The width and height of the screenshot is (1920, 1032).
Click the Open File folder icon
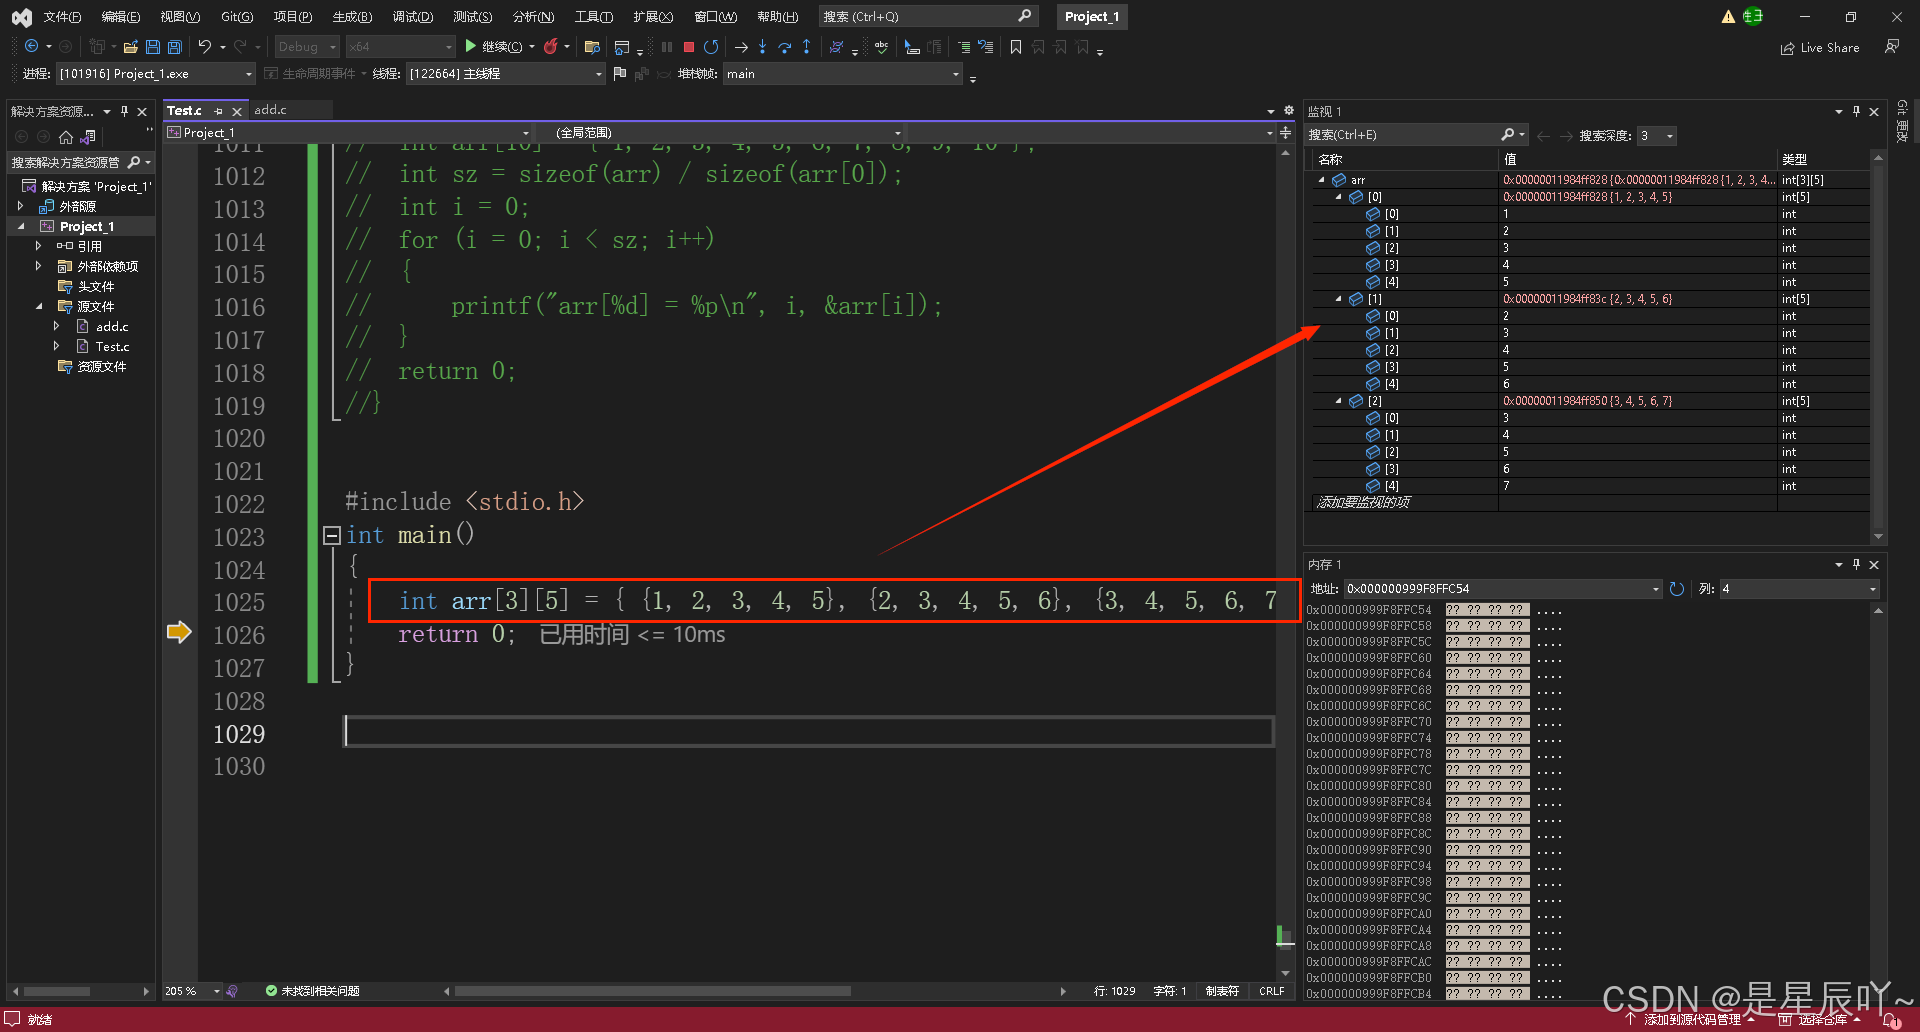(x=130, y=47)
